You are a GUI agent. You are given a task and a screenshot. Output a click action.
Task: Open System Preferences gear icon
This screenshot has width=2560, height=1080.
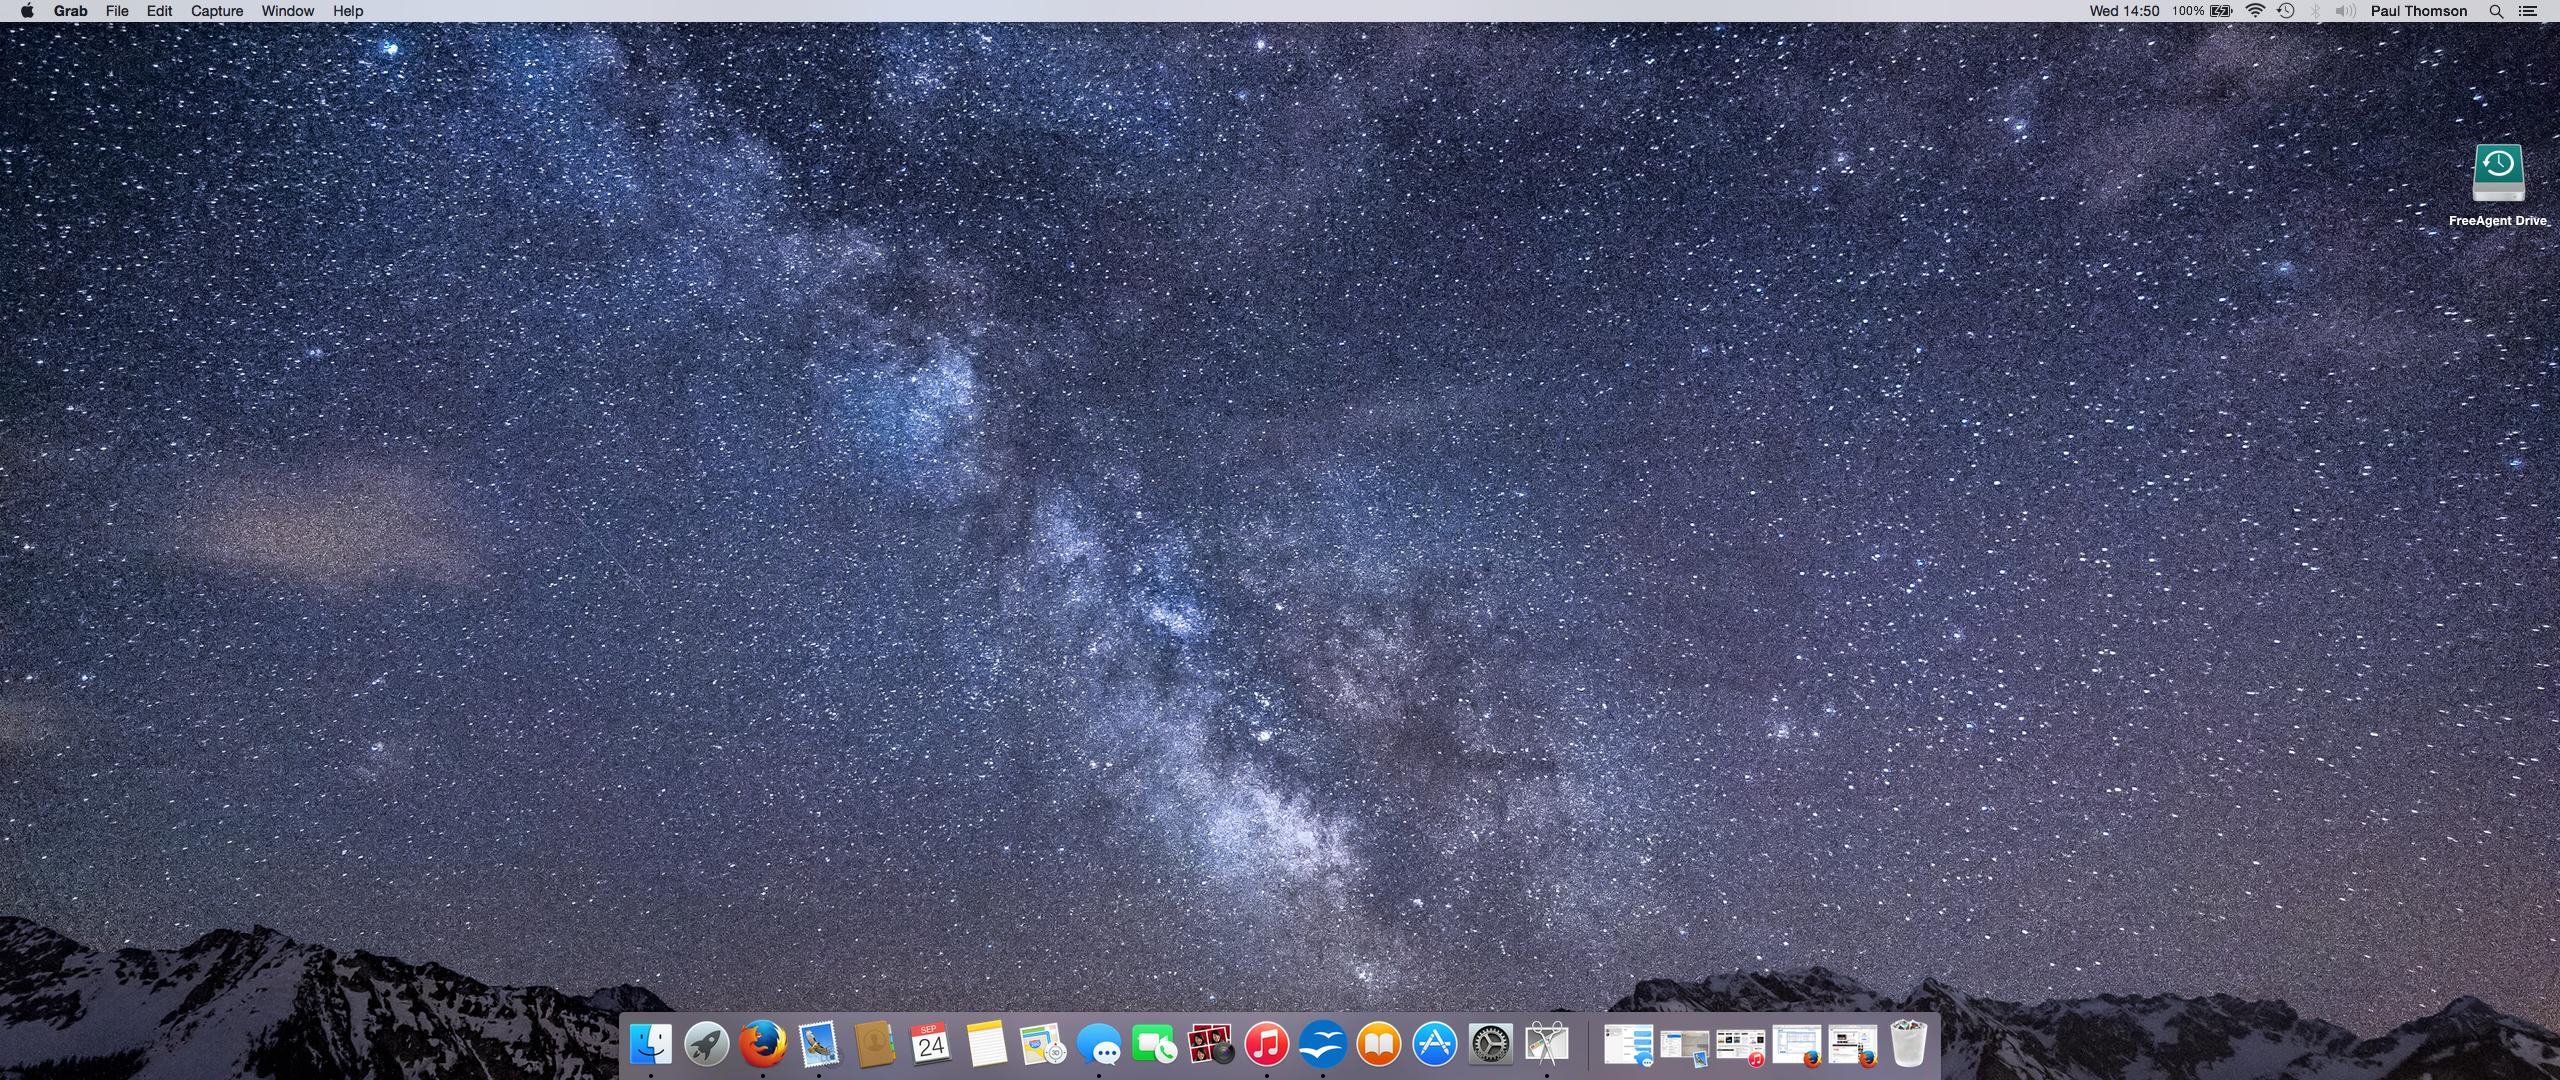(x=1490, y=1045)
